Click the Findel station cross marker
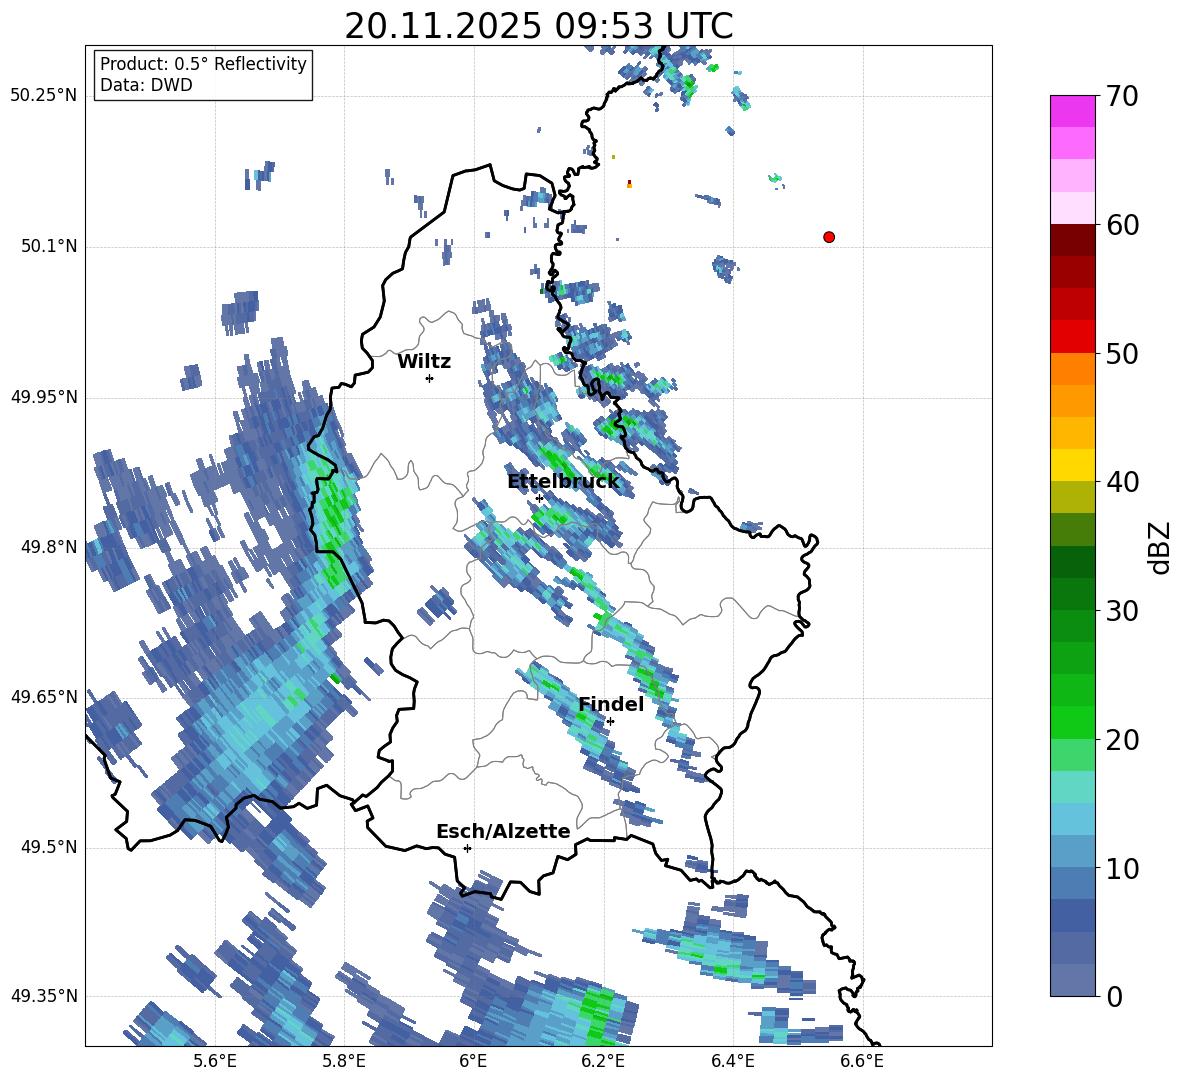This screenshot has width=1184, height=1081. coord(610,722)
